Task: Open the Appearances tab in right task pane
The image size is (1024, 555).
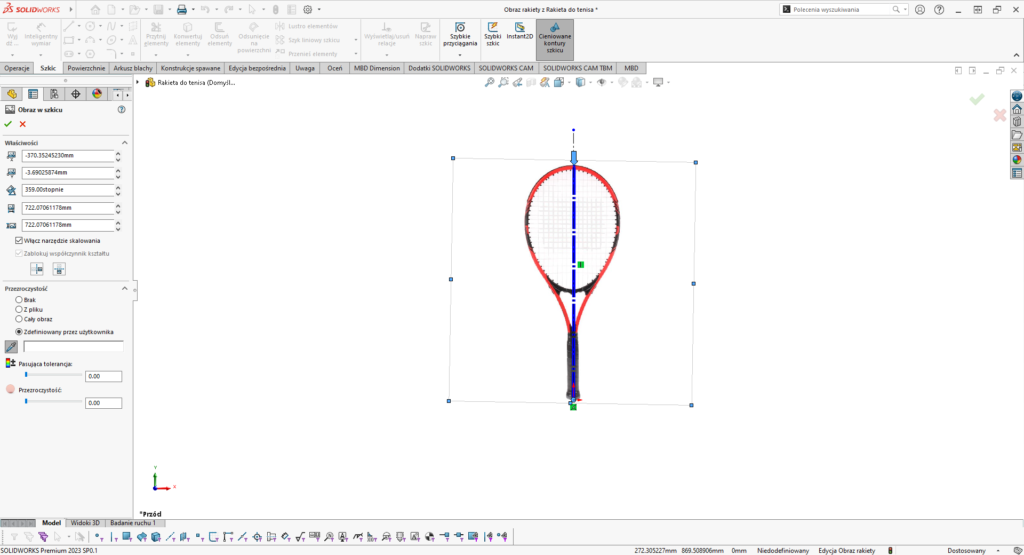Action: [x=1017, y=160]
